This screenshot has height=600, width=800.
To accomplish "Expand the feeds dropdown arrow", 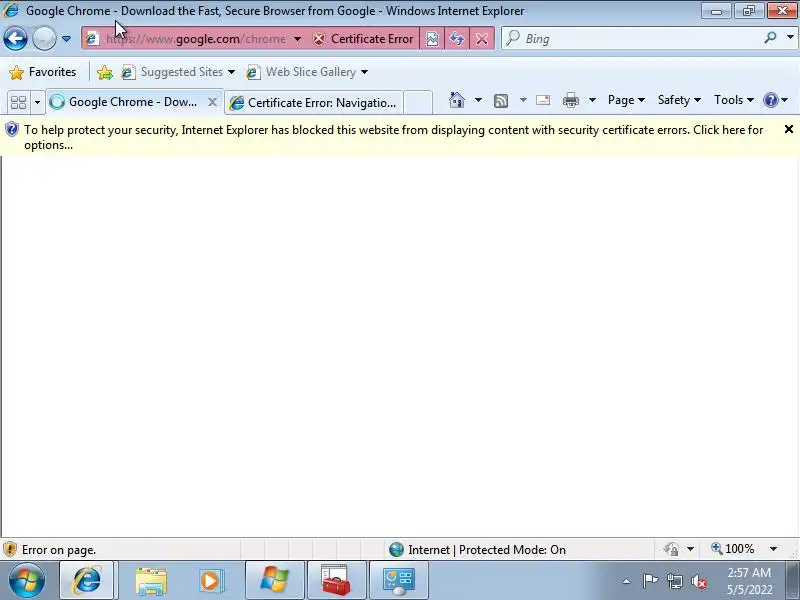I will click(x=523, y=100).
